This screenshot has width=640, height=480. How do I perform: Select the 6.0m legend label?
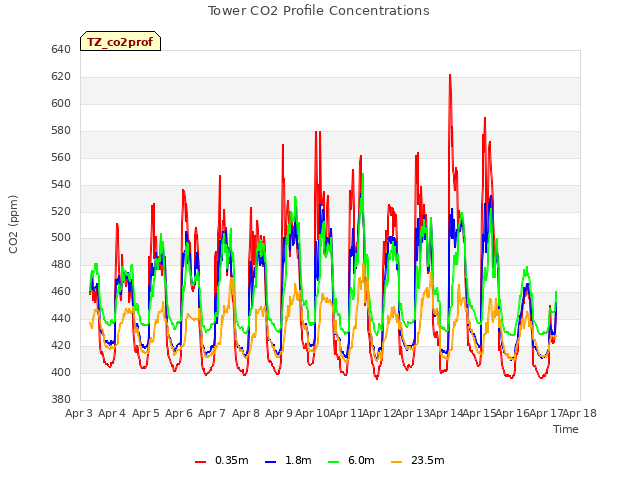point(361,460)
